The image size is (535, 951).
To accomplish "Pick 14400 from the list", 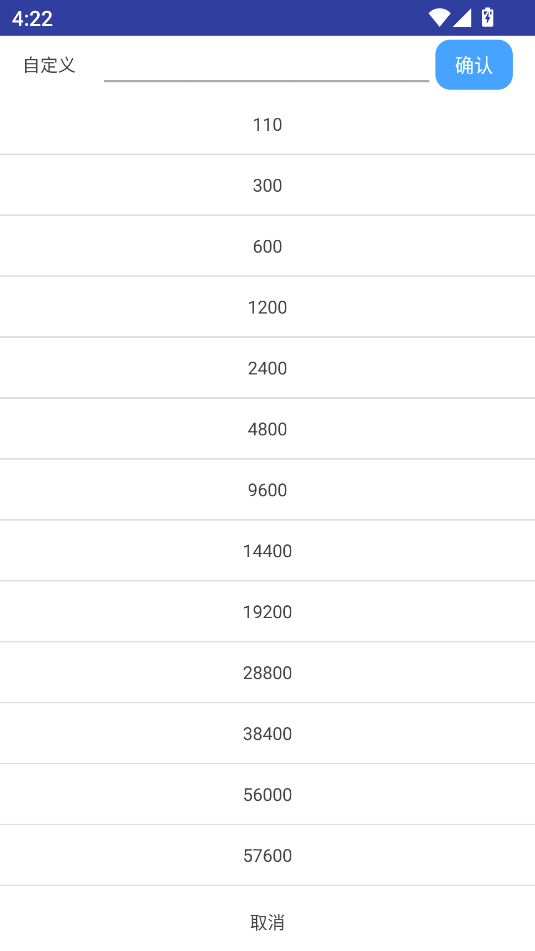I will pos(268,551).
